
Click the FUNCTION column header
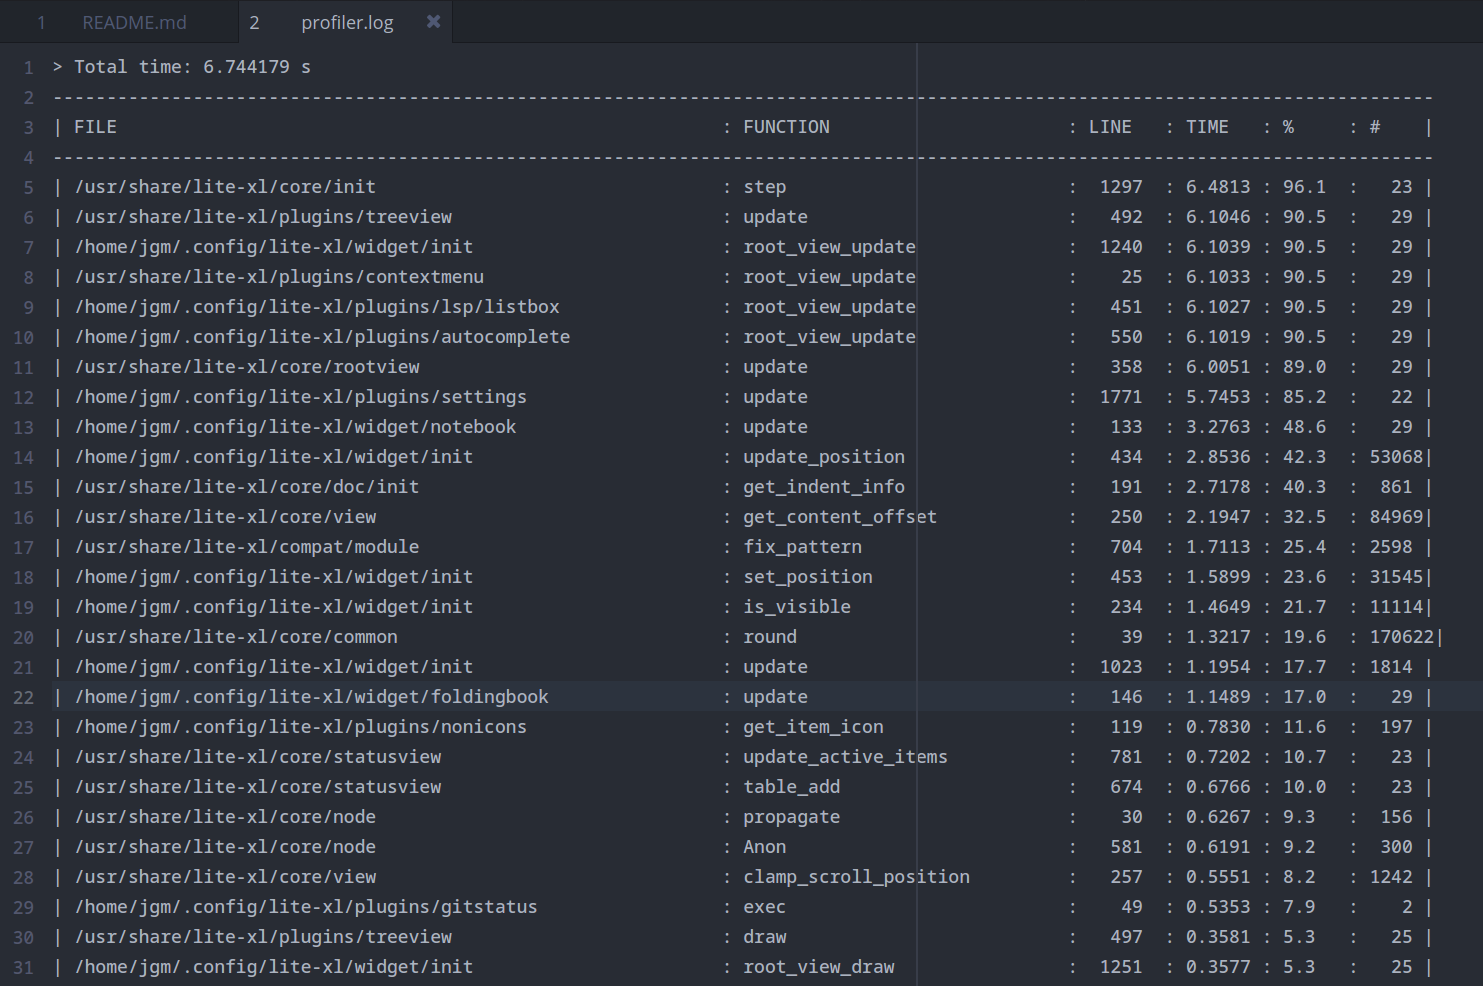[786, 127]
